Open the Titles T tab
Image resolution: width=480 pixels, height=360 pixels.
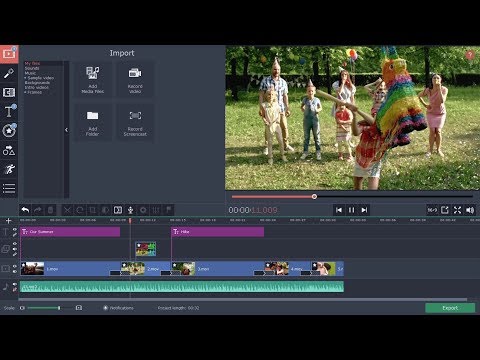tap(9, 111)
